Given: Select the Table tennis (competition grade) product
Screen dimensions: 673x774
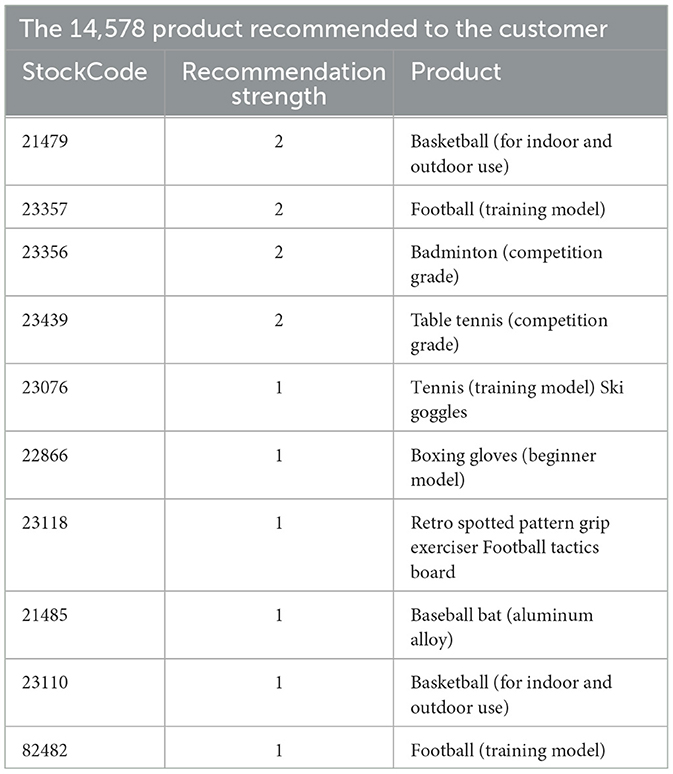Looking at the screenshot, I should (x=509, y=332).
